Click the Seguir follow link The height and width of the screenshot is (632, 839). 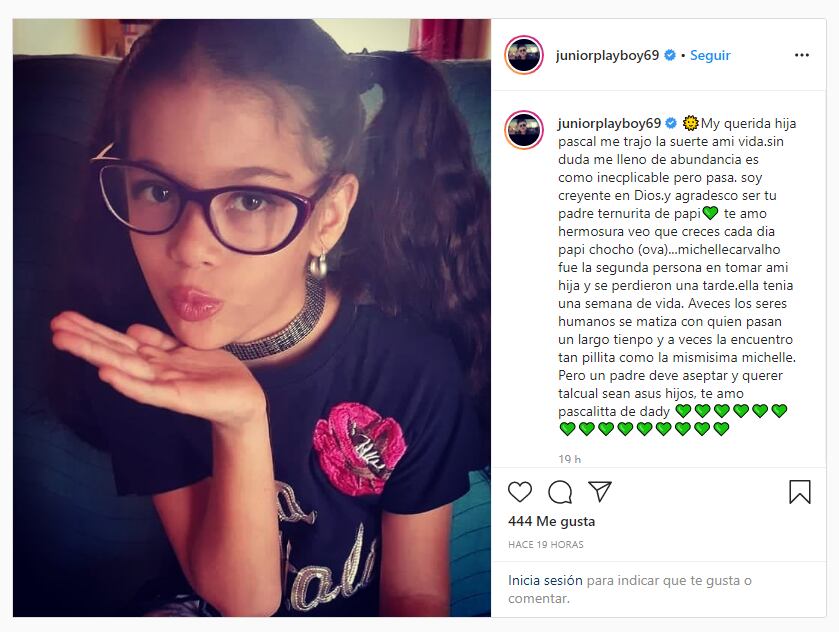coord(710,55)
